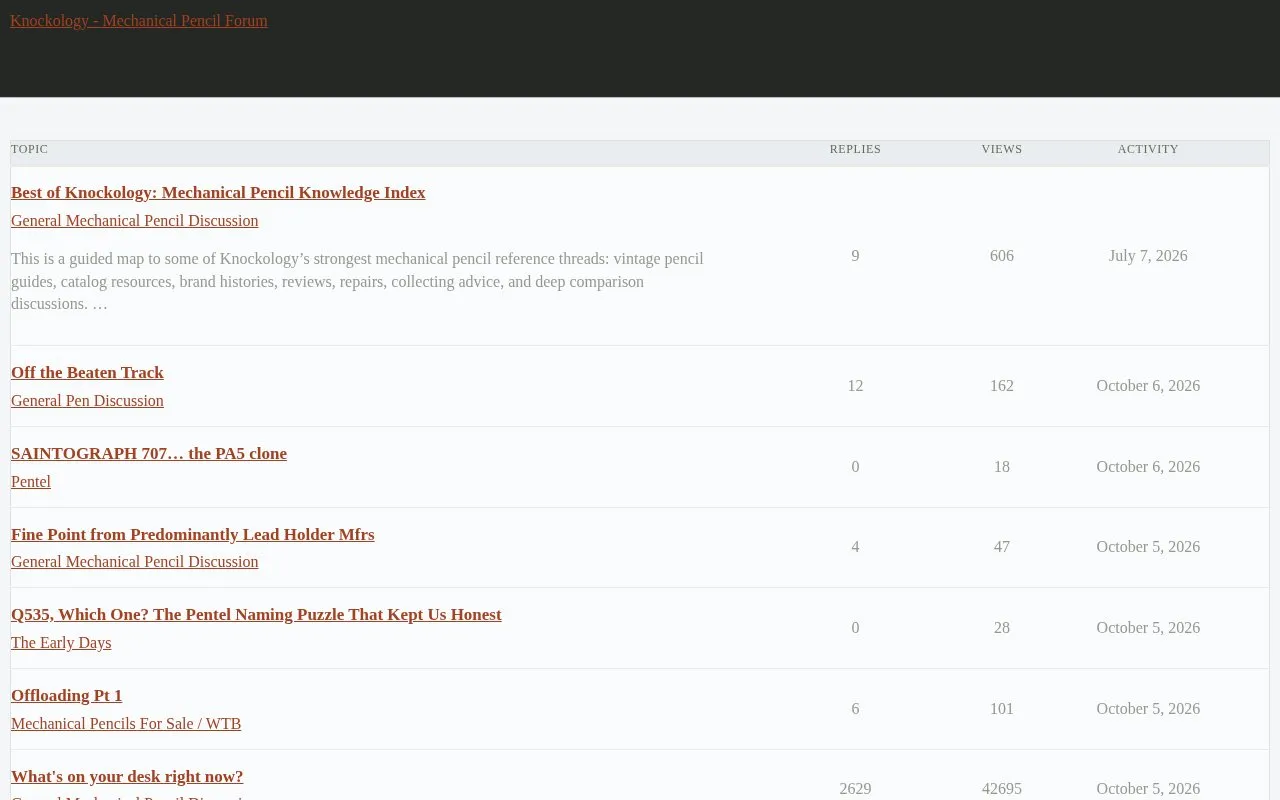Image resolution: width=1280 pixels, height=800 pixels.
Task: Click the 2629 replies count
Action: [855, 789]
